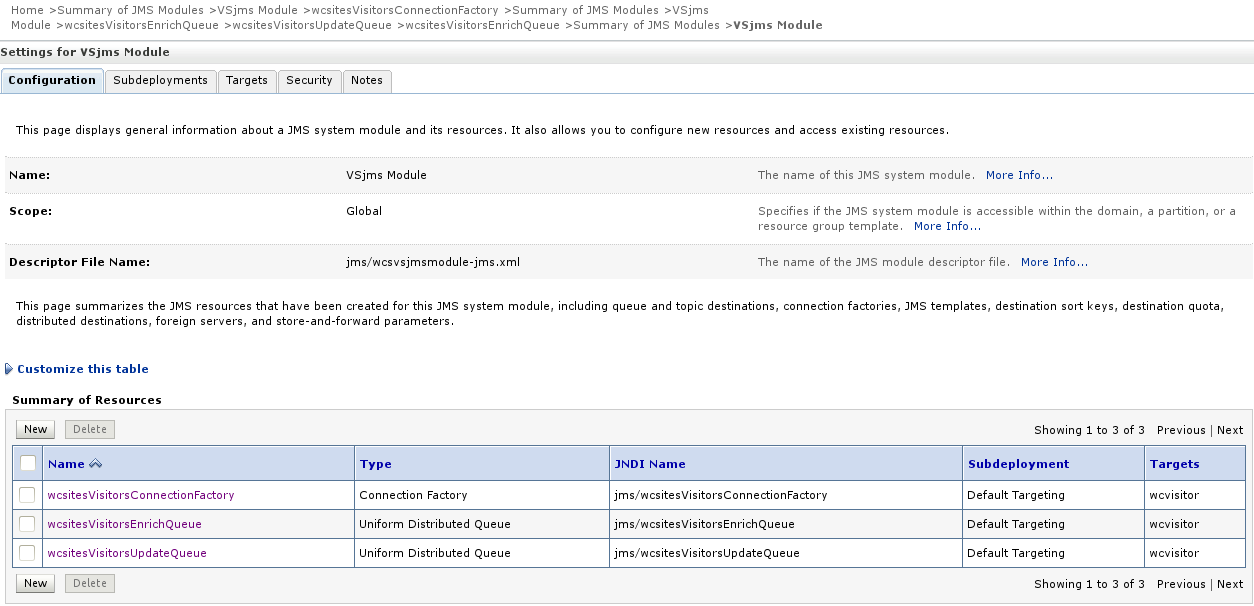
Task: Sort by JNDI Name column header
Action: coord(650,464)
